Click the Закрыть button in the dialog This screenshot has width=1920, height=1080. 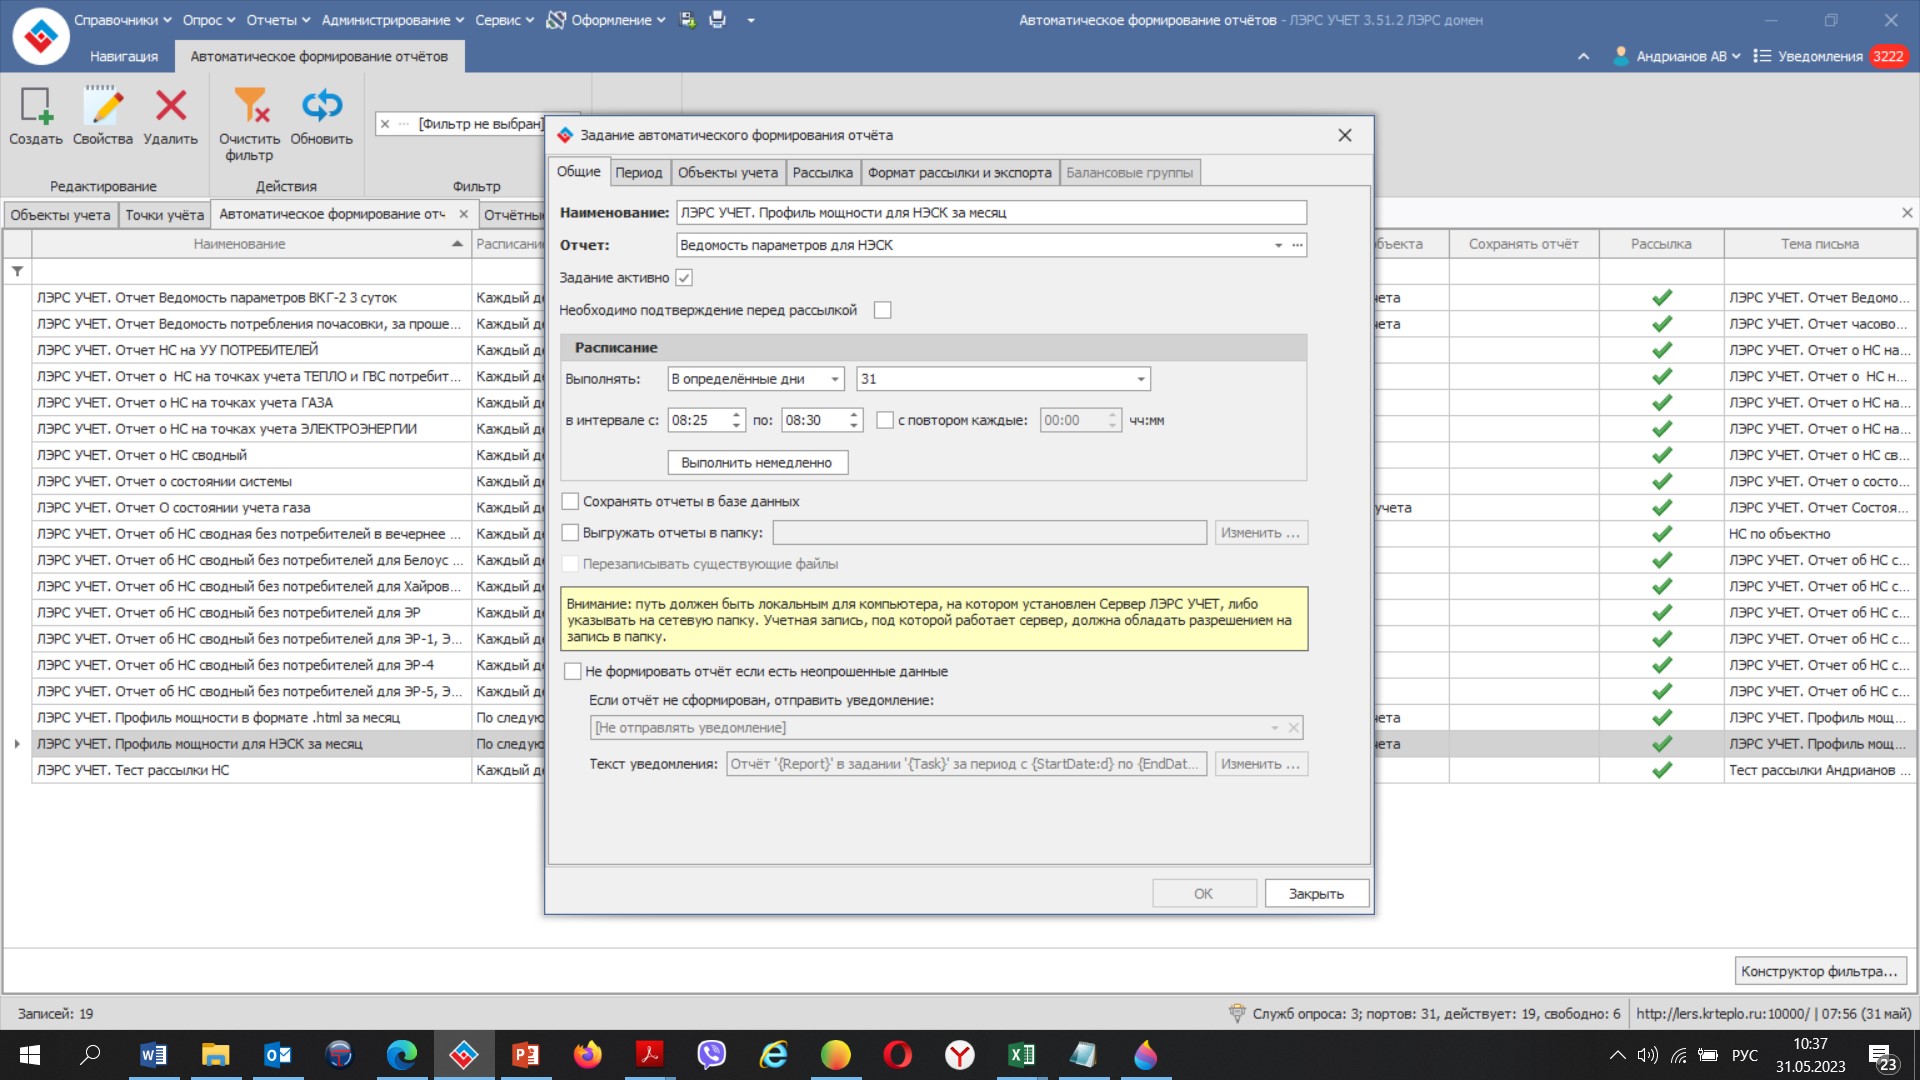pyautogui.click(x=1316, y=894)
